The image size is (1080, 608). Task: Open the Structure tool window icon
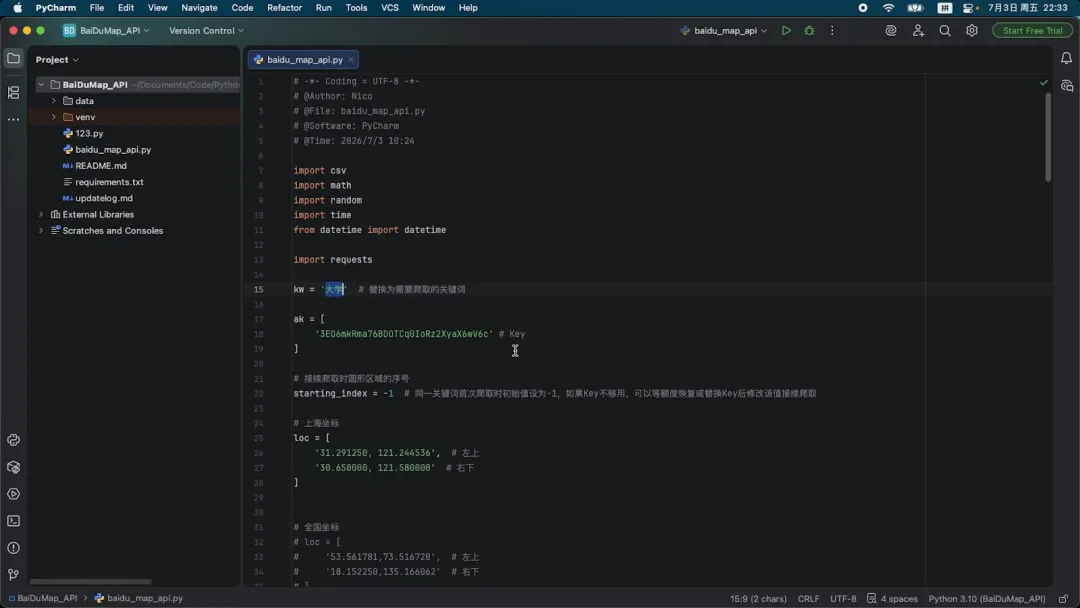(x=13, y=92)
